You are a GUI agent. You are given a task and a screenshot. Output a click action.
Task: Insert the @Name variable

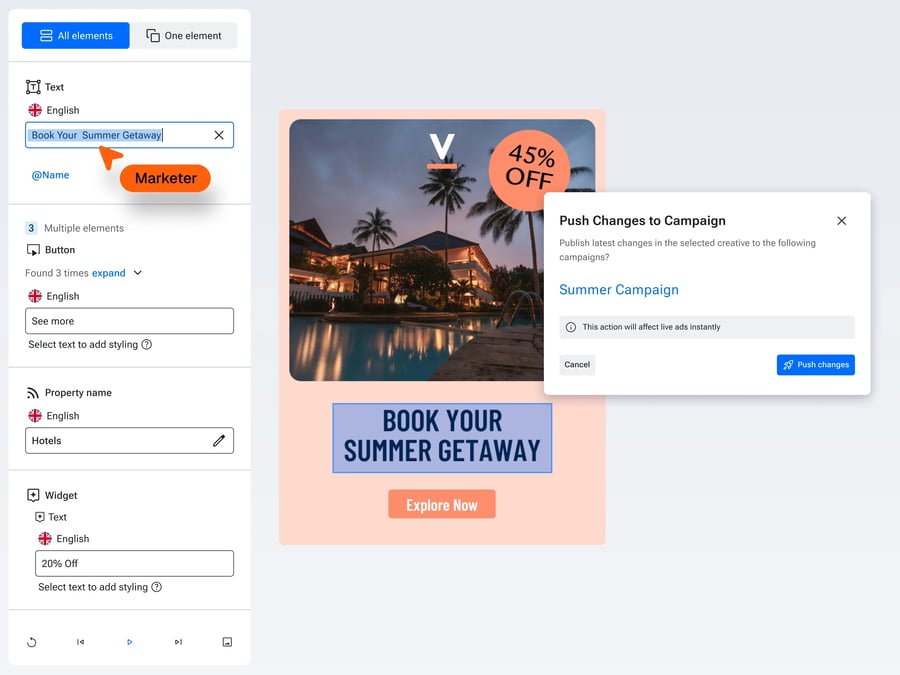[51, 175]
